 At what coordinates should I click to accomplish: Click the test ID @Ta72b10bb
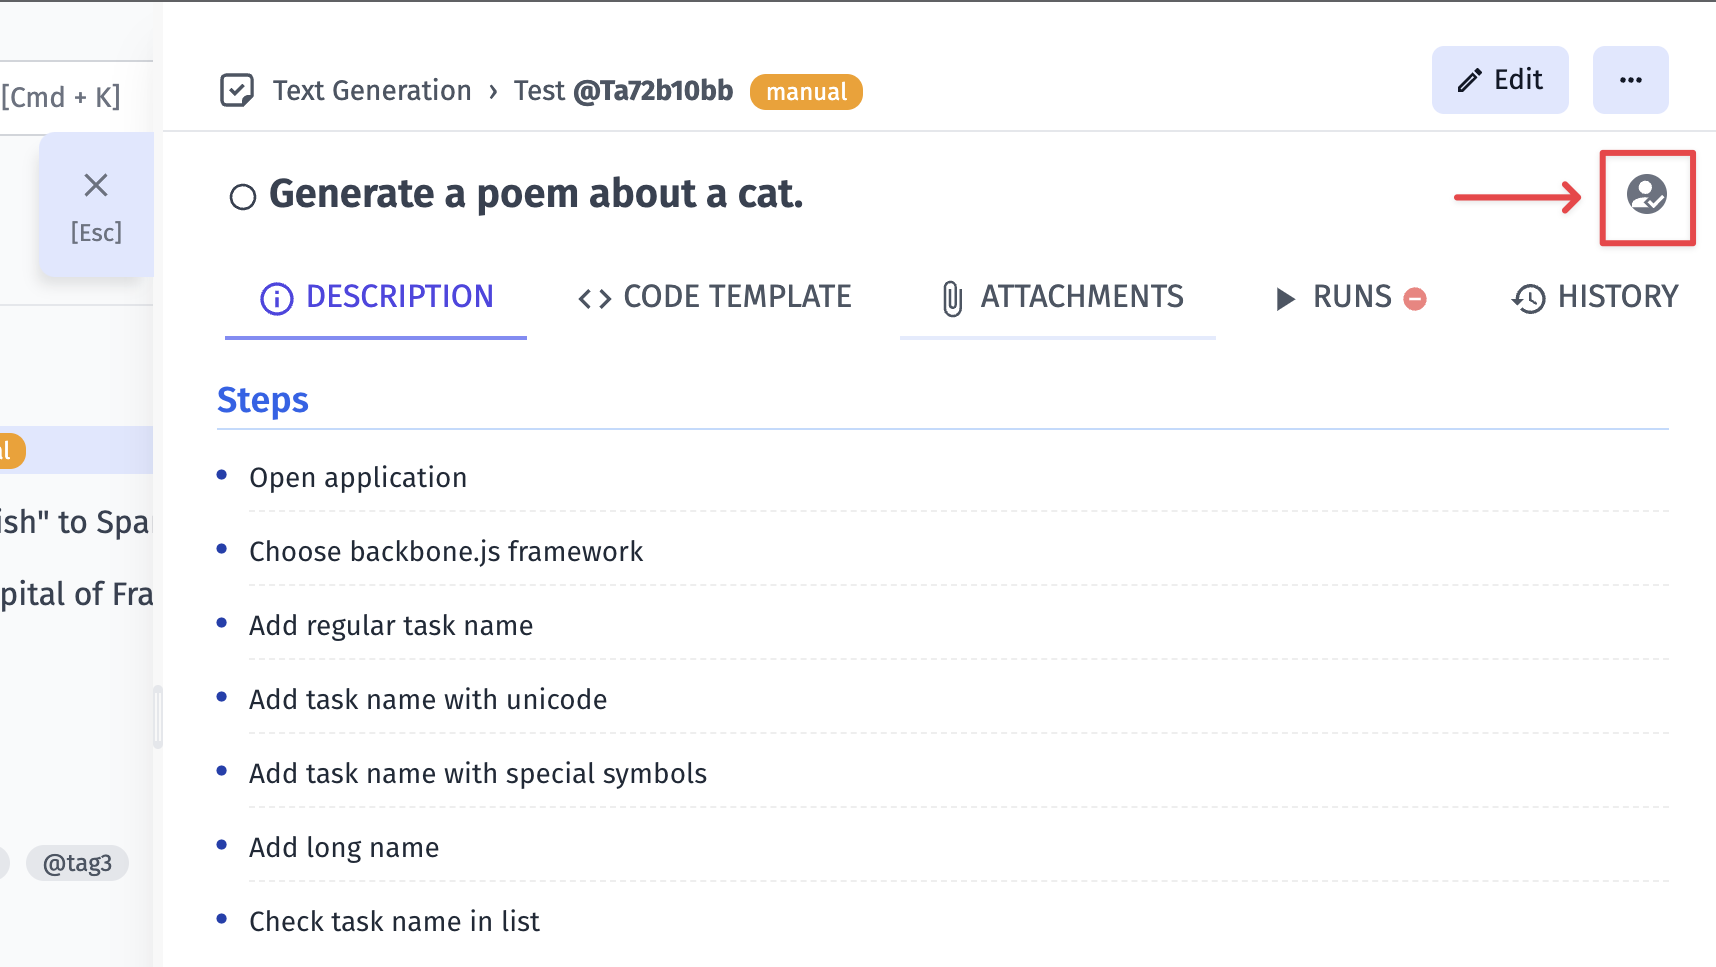653,91
